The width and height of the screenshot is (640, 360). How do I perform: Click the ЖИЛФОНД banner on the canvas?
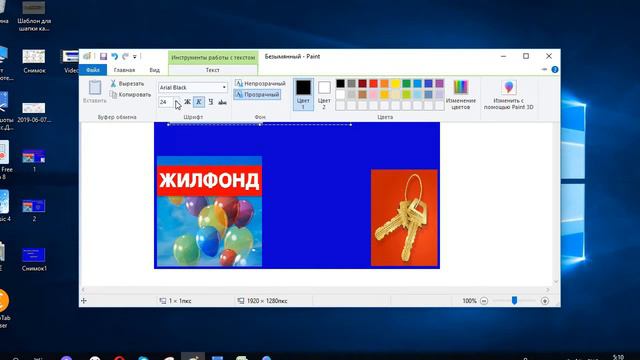coord(209,181)
